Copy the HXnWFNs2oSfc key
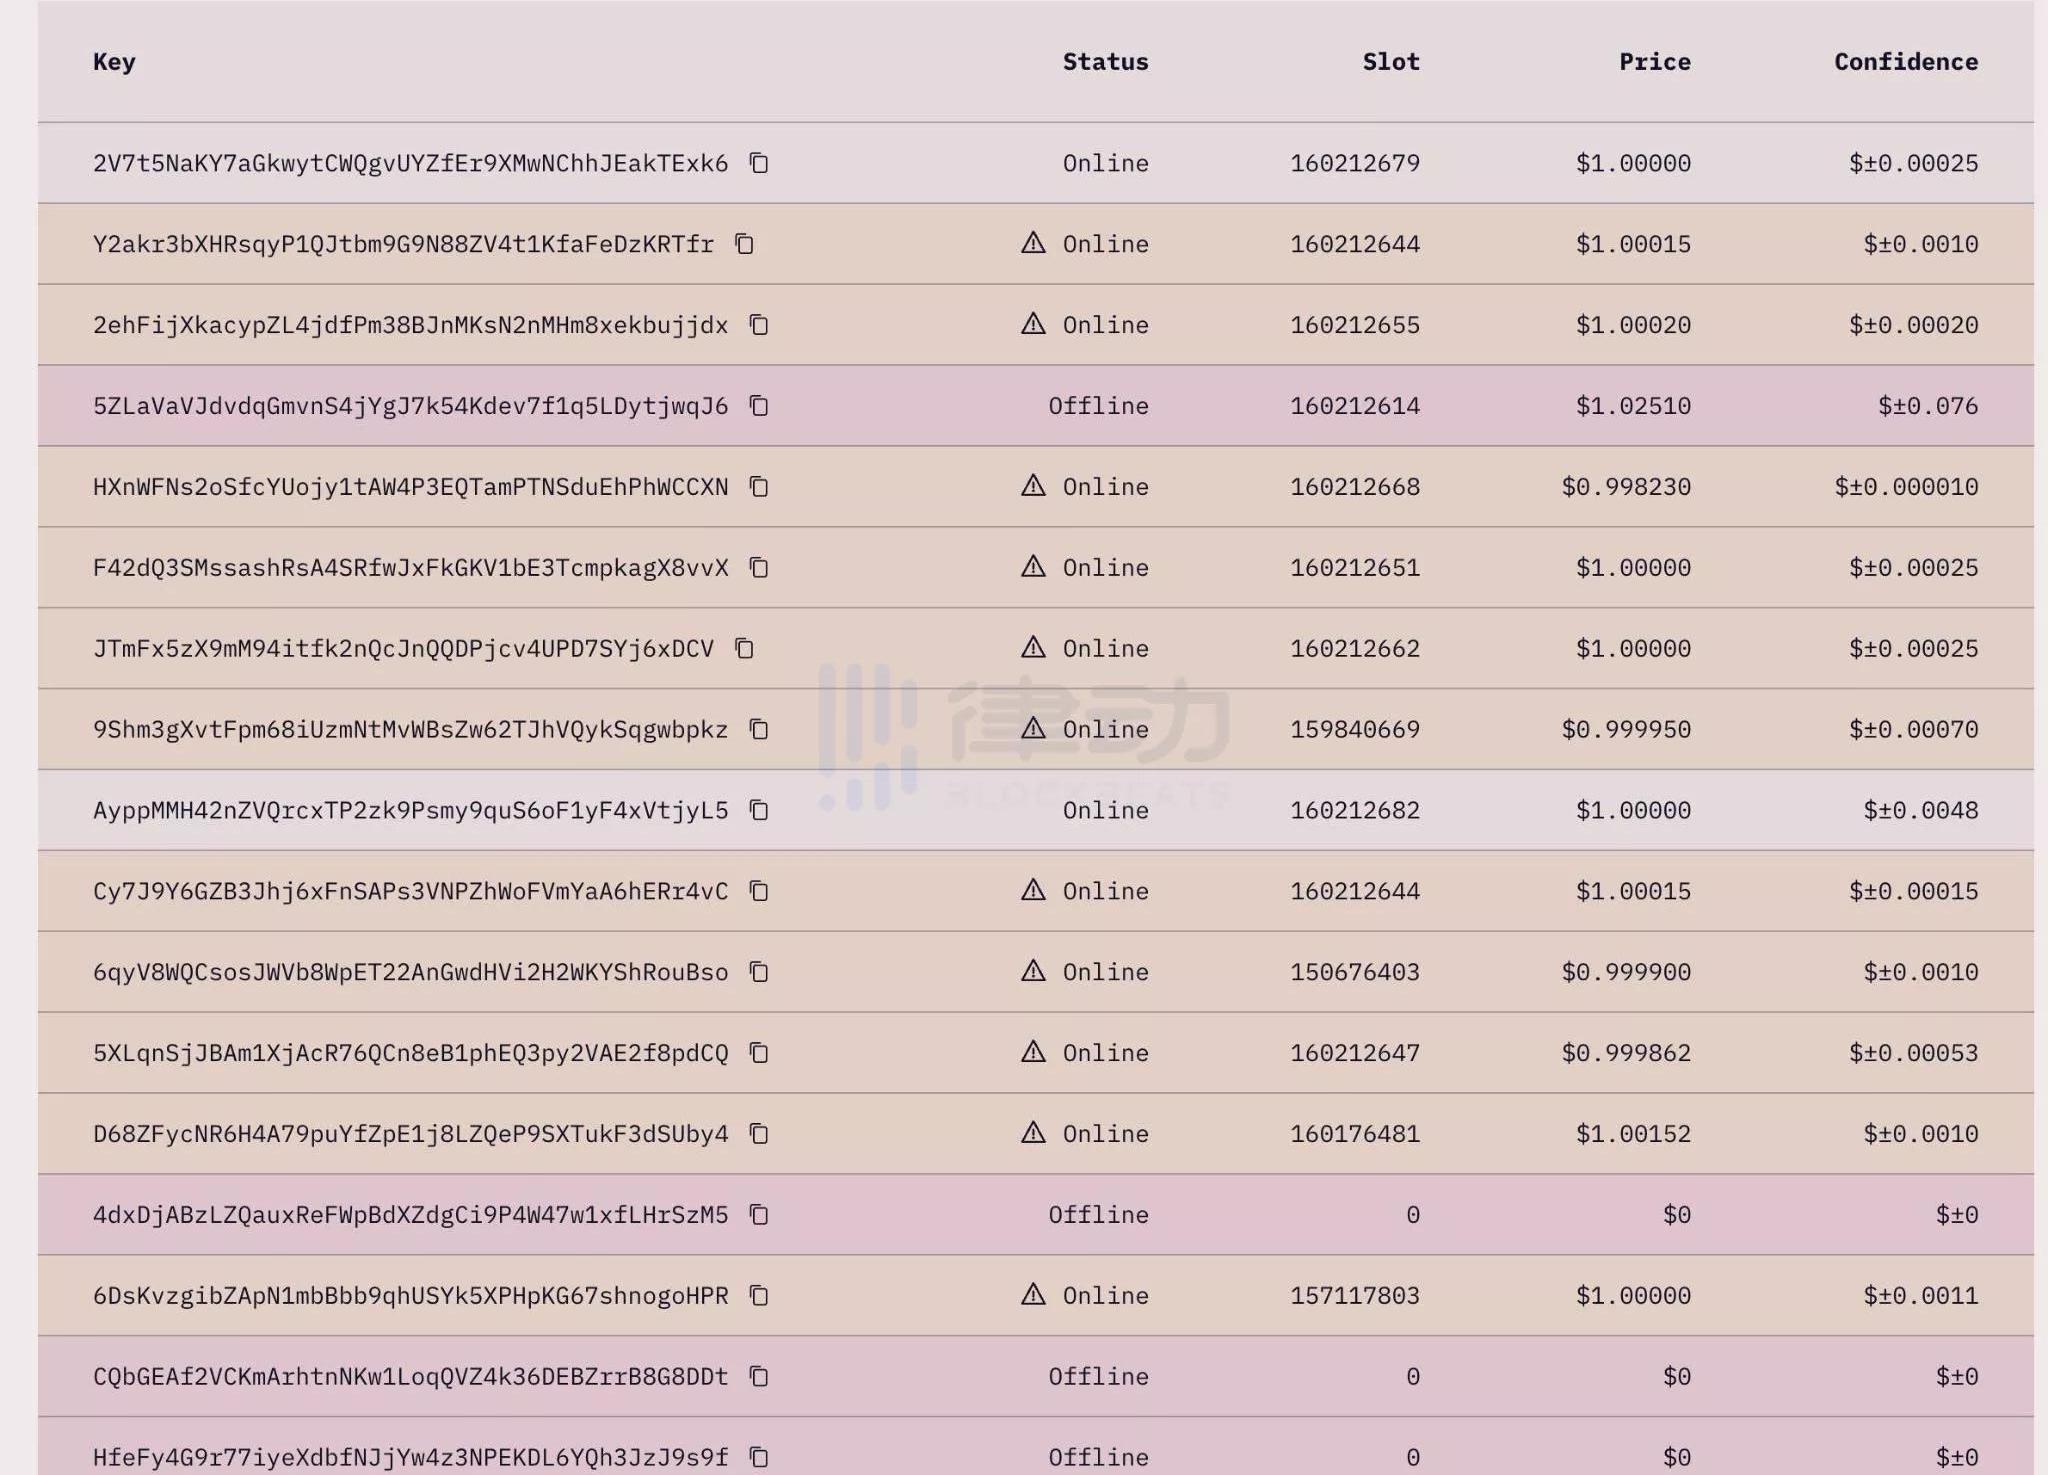 coord(759,487)
